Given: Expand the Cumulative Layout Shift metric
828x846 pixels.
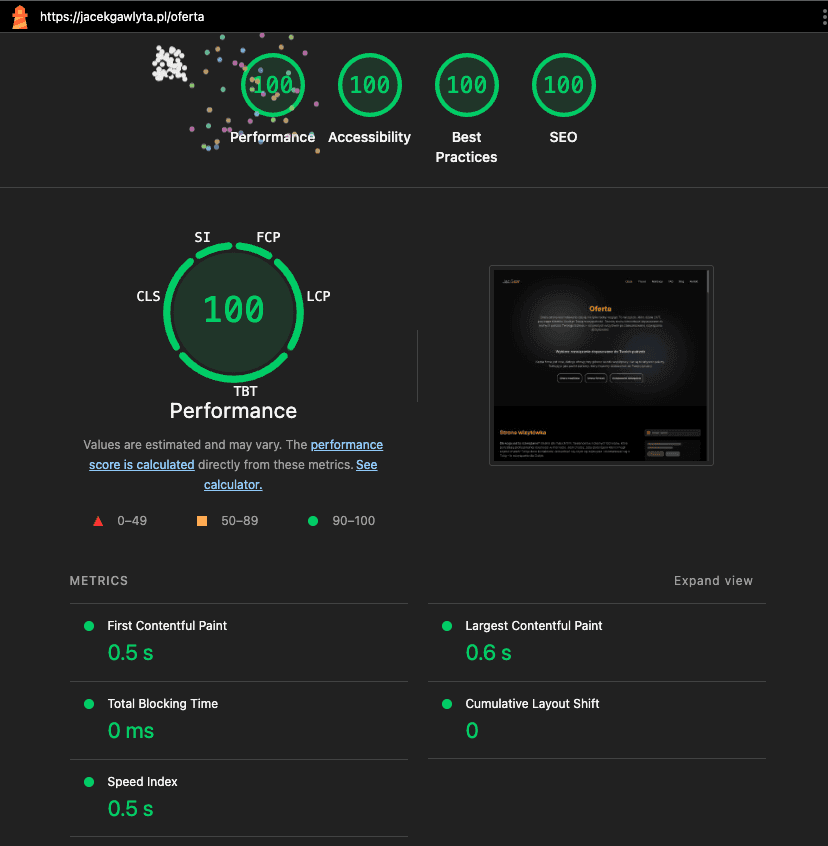Looking at the screenshot, I should 597,720.
